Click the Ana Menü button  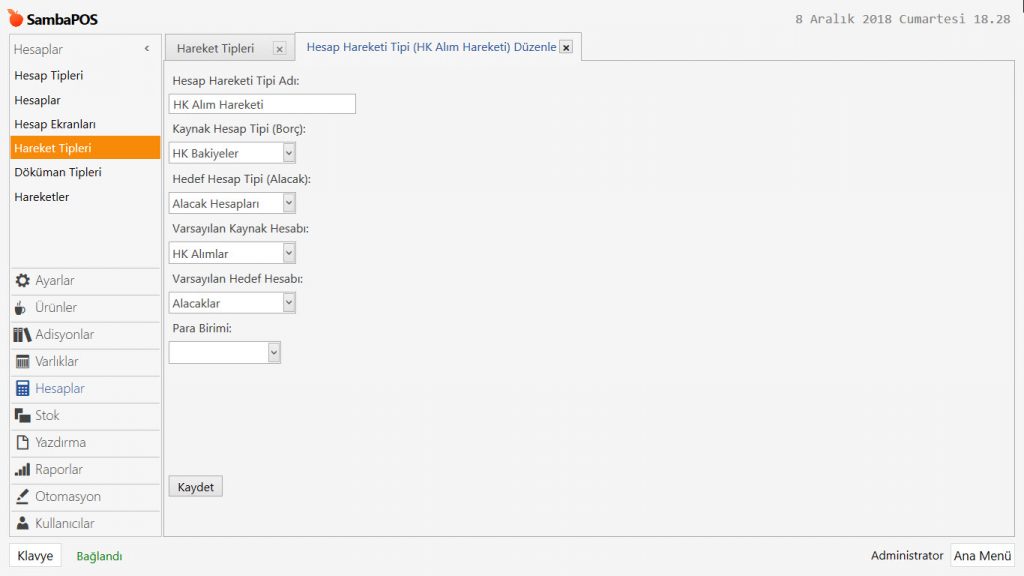tap(982, 556)
